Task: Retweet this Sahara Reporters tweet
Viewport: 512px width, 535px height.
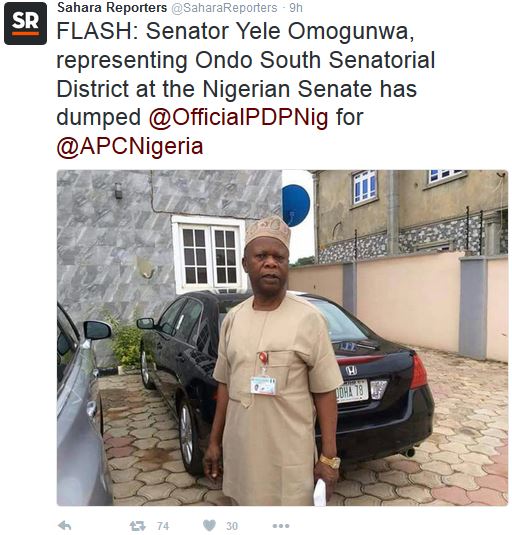Action: [x=137, y=526]
